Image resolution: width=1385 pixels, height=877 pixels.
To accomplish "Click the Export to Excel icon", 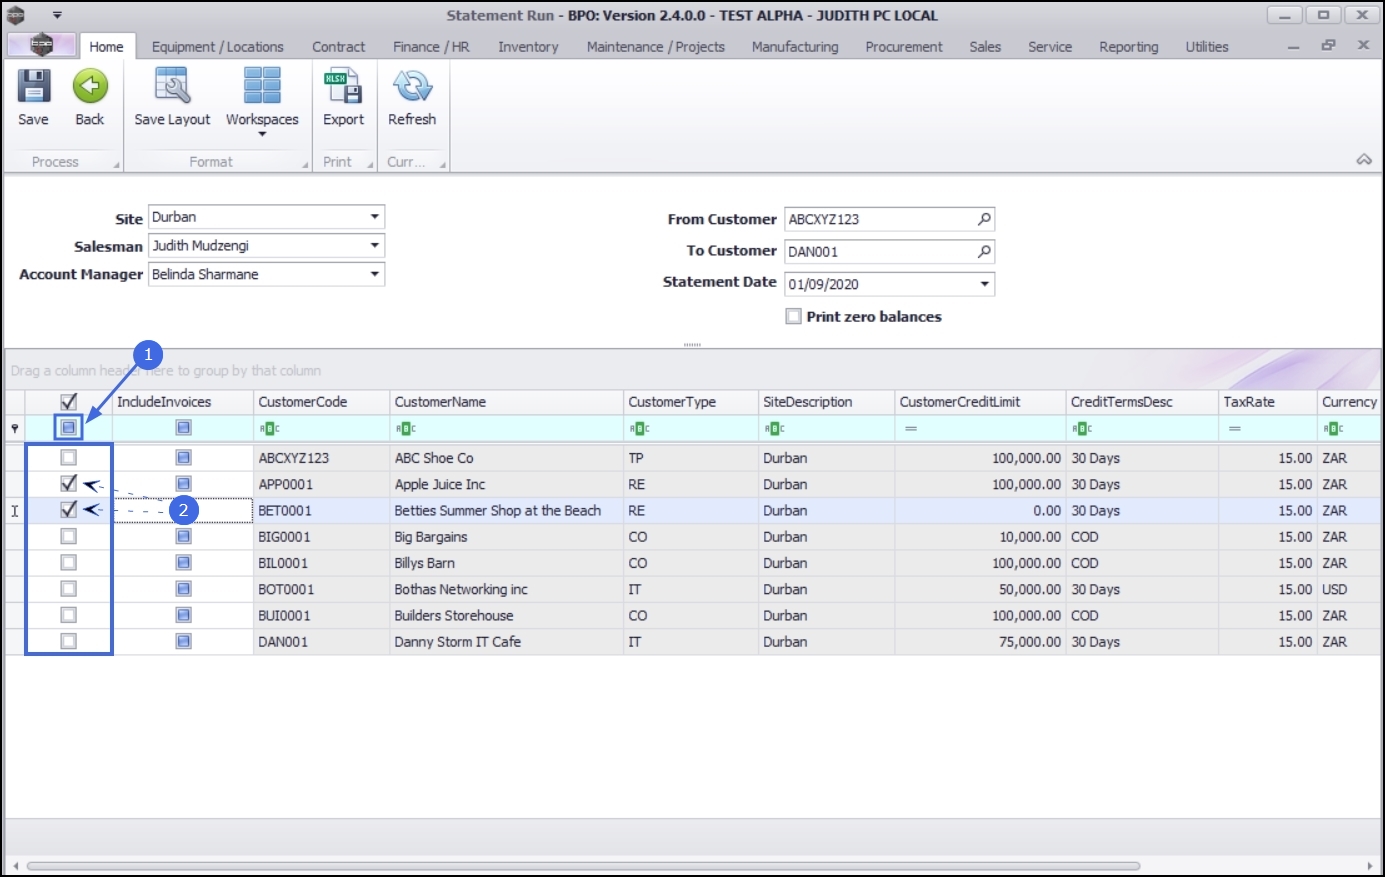I will [343, 87].
